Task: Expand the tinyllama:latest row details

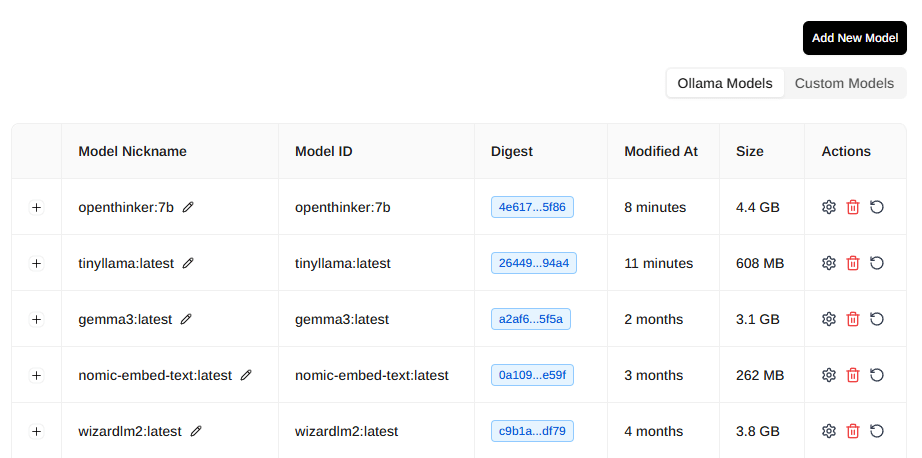Action: [x=37, y=263]
